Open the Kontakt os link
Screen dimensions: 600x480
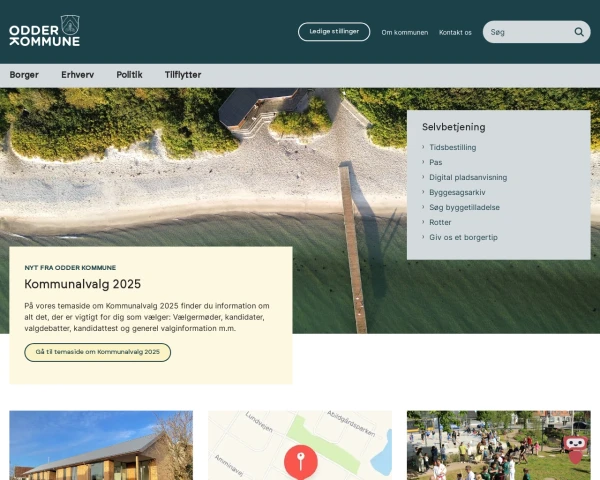(455, 33)
